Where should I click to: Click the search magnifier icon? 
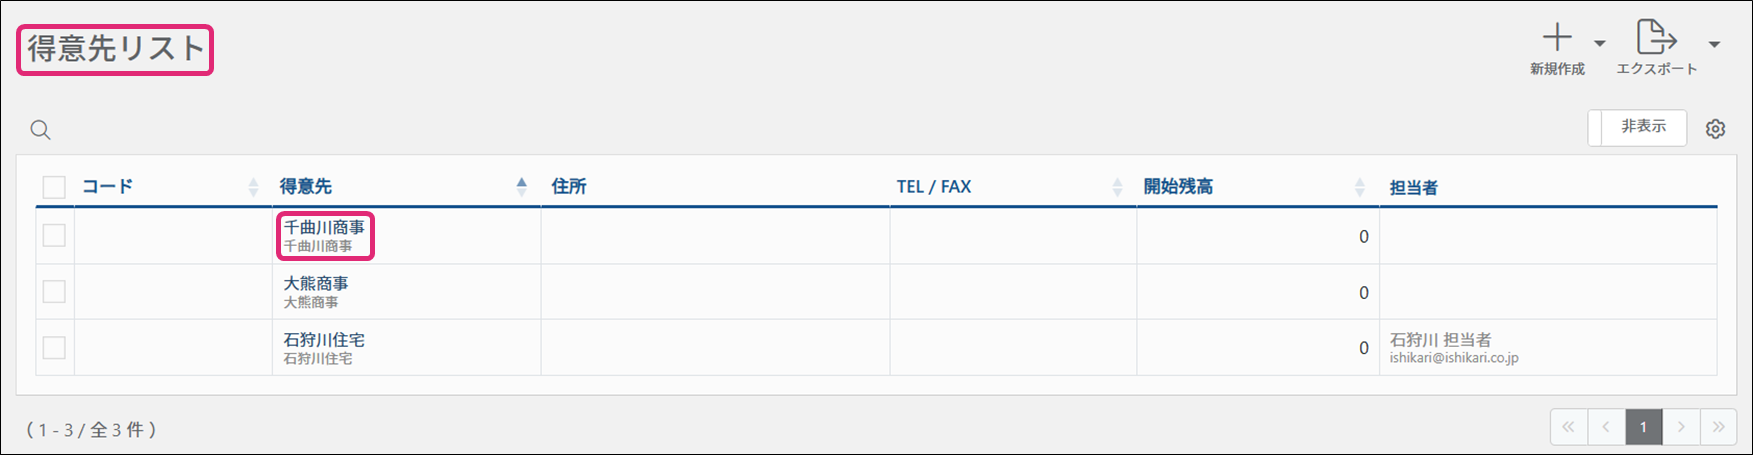click(40, 129)
